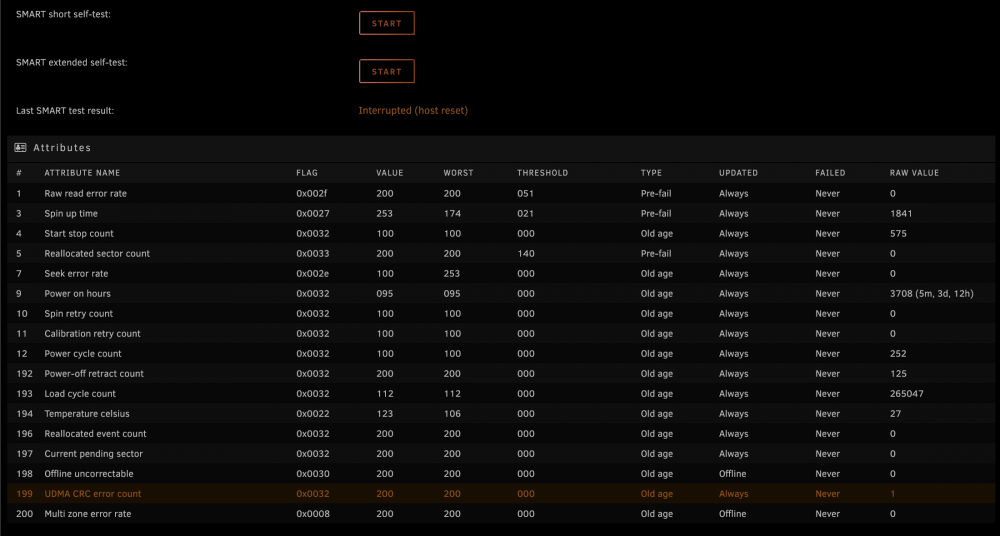Click the FLAG column header

coord(307,173)
